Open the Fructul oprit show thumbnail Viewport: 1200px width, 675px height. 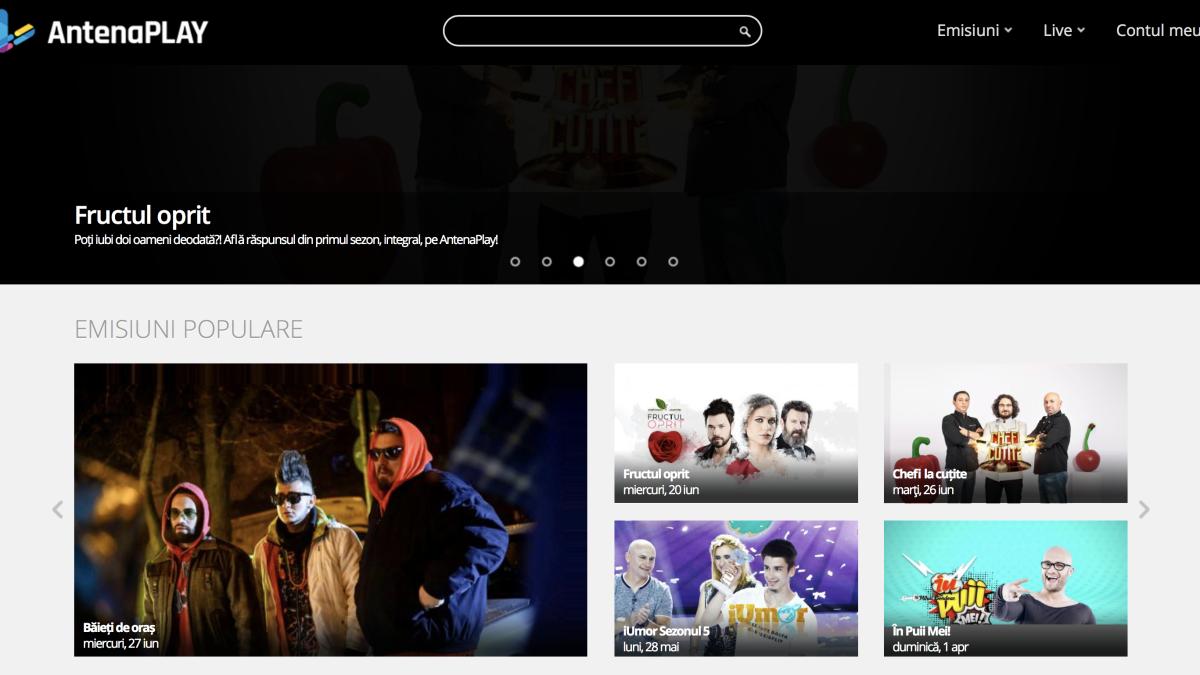click(x=735, y=432)
